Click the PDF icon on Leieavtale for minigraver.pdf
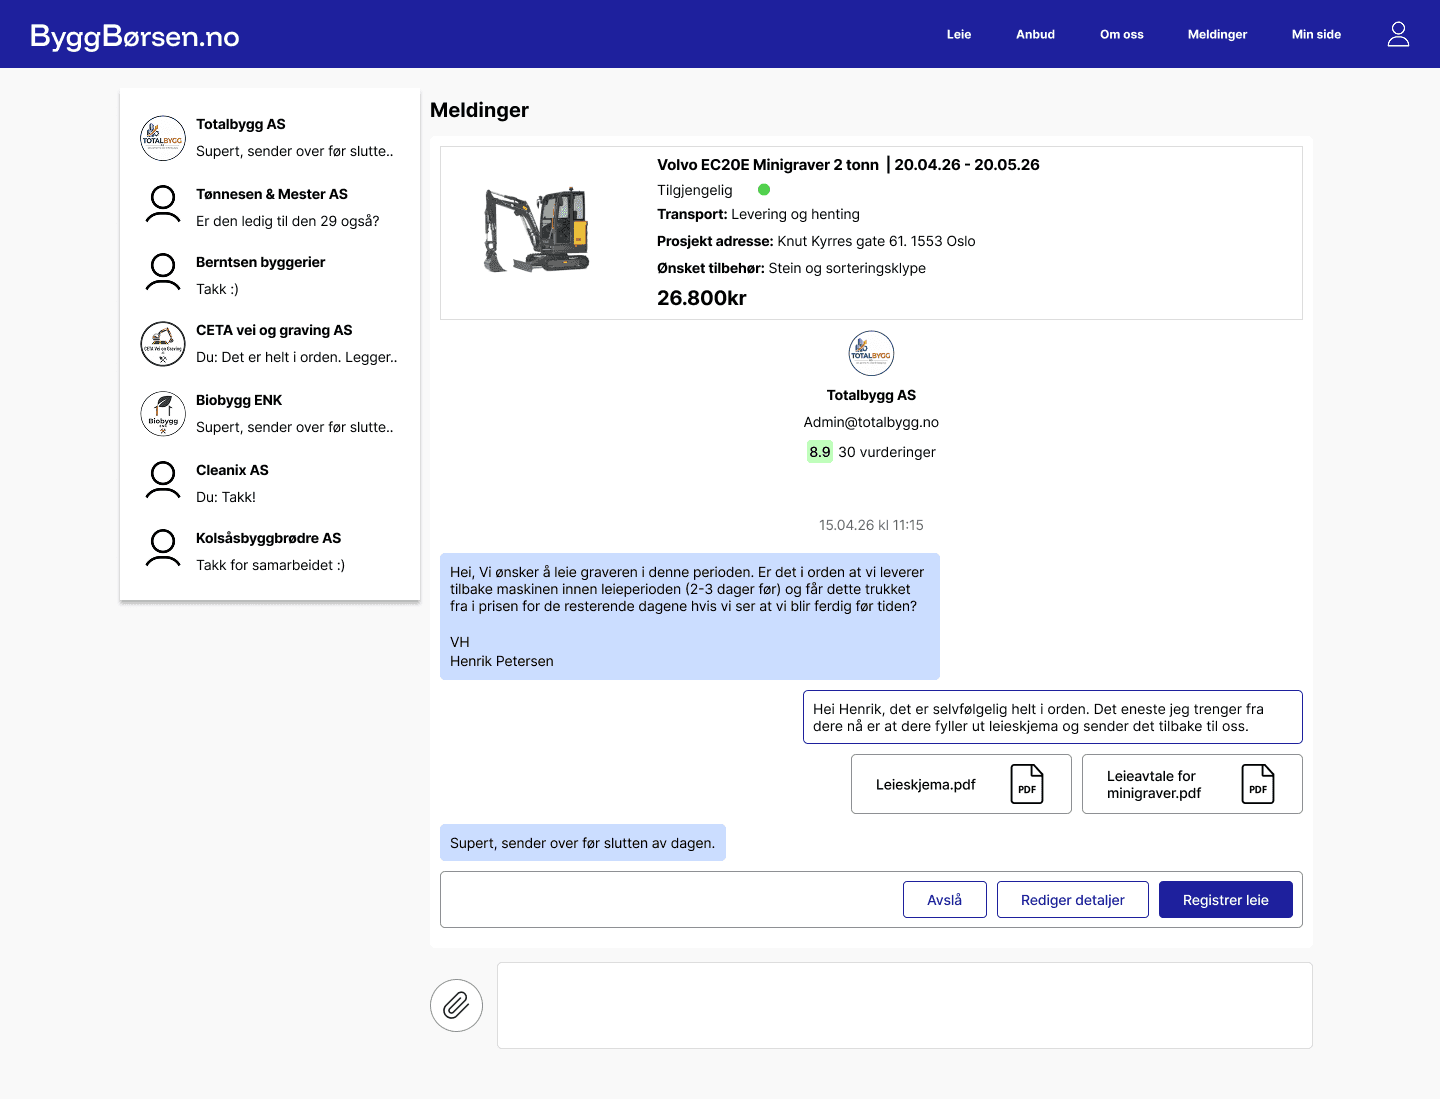 [1258, 784]
